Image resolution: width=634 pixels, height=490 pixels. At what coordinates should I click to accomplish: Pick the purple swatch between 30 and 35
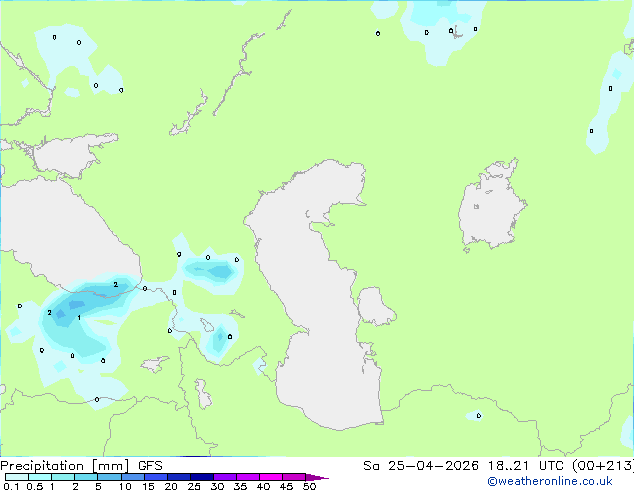pyautogui.click(x=225, y=477)
